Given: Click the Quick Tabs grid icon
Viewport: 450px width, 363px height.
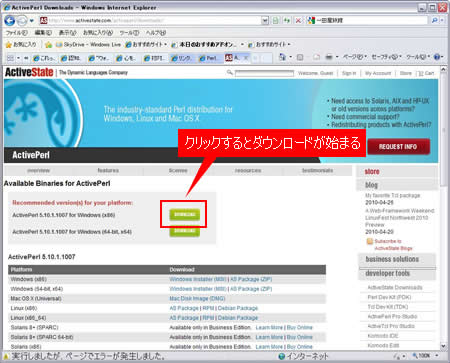Looking at the screenshot, I should pos(10,58).
